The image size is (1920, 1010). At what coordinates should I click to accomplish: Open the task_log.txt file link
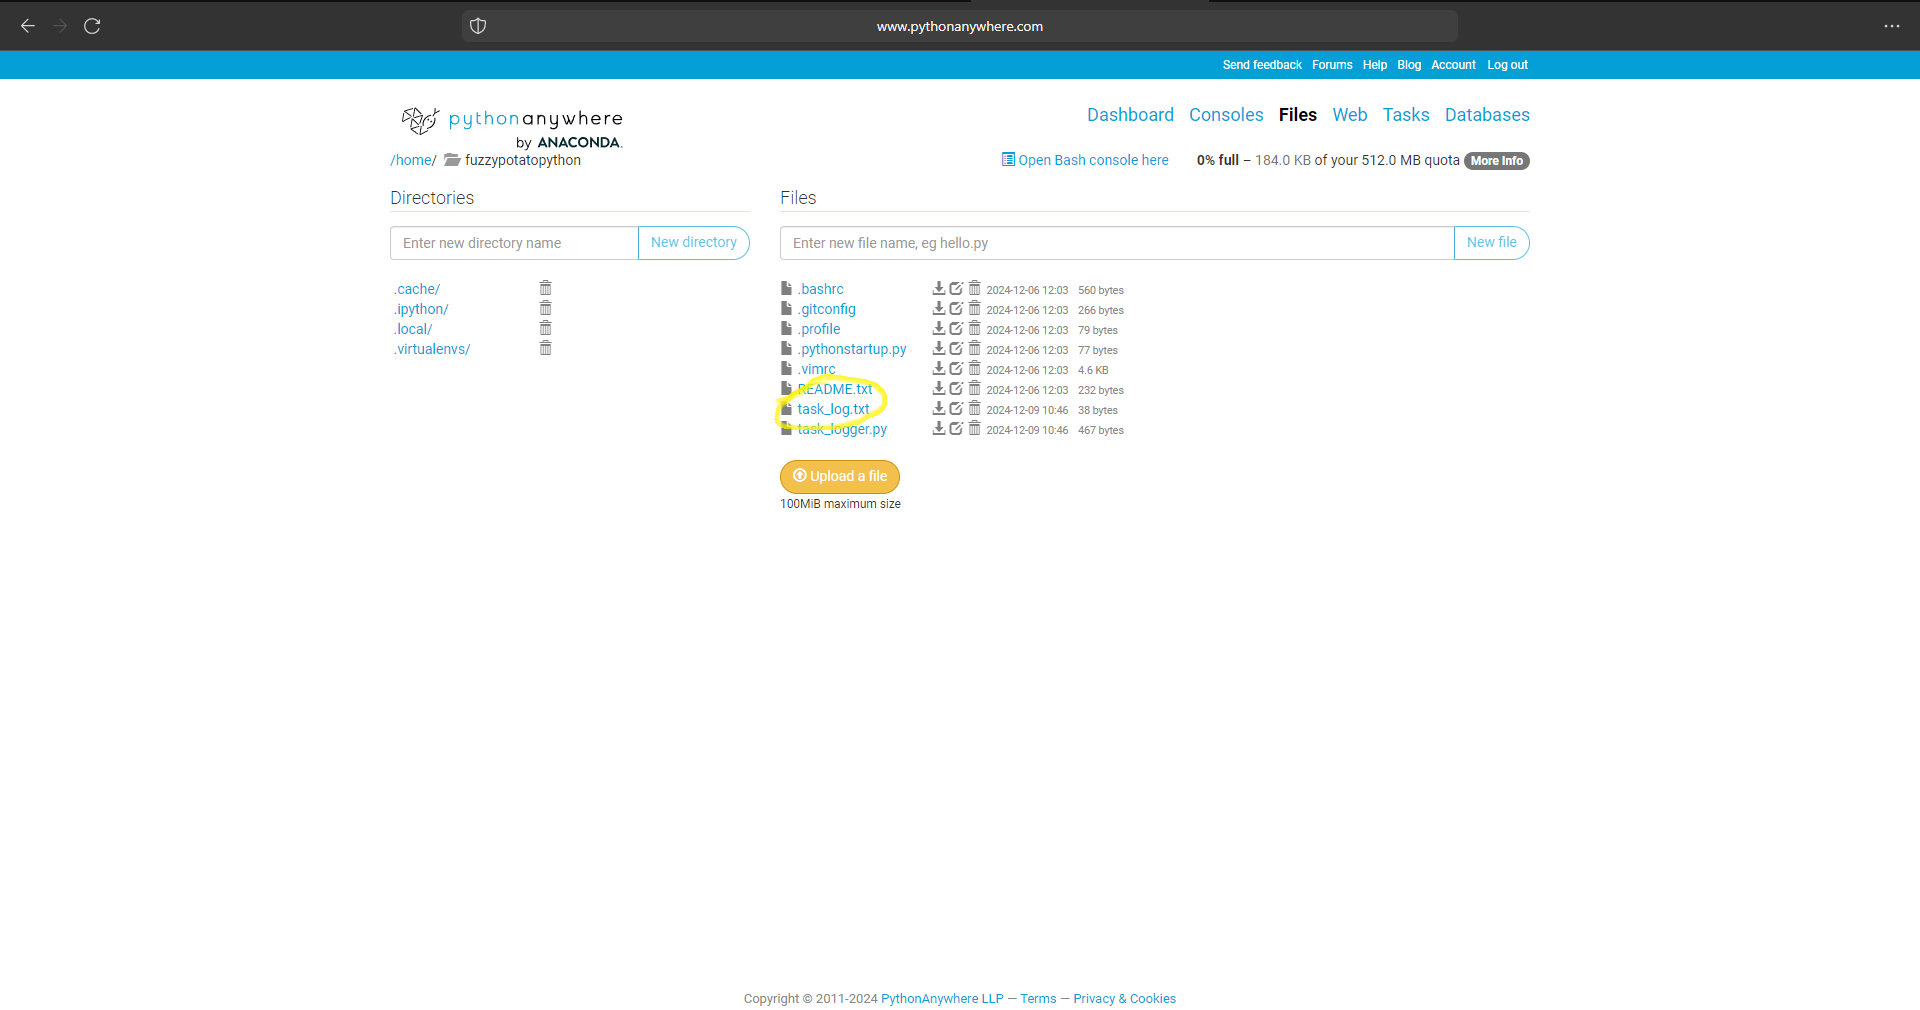click(x=833, y=408)
